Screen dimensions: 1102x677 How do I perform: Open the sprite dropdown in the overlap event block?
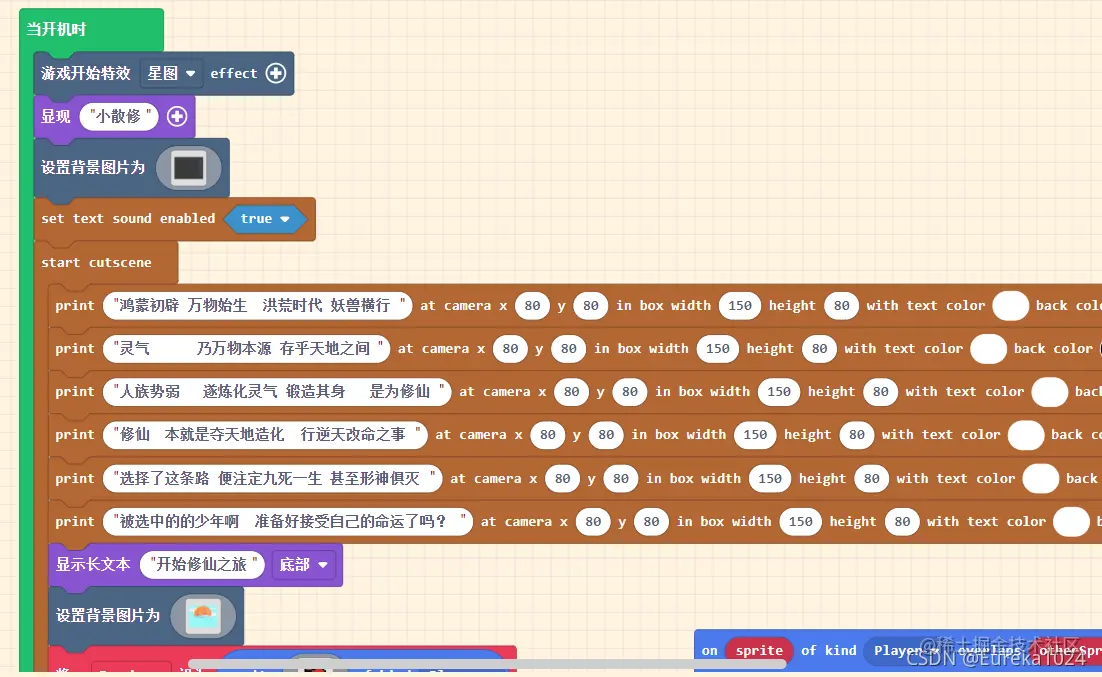coord(759,650)
